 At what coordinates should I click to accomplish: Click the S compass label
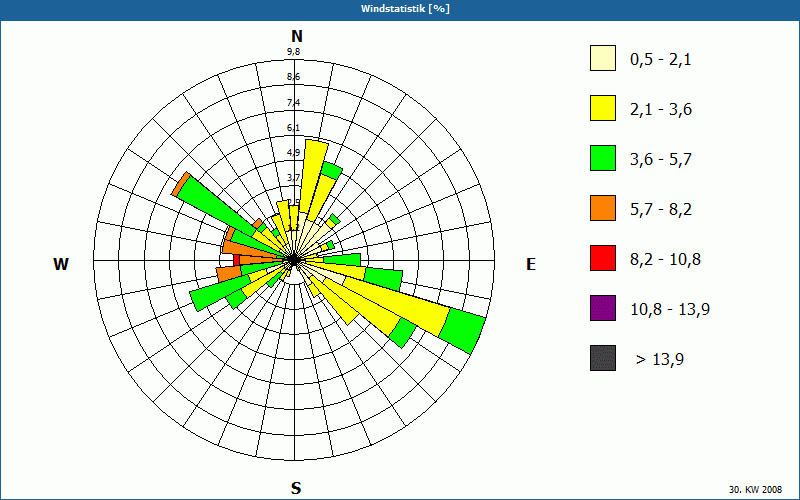(296, 488)
